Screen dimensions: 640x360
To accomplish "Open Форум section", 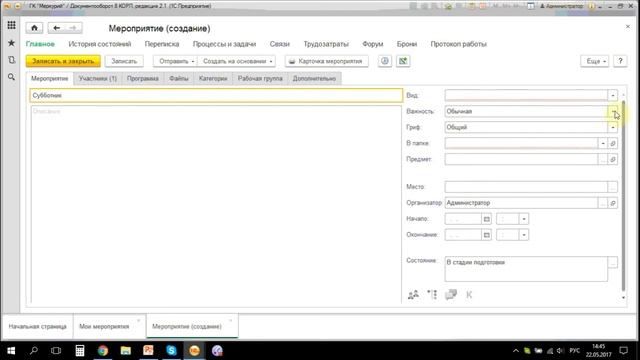I will tap(373, 44).
